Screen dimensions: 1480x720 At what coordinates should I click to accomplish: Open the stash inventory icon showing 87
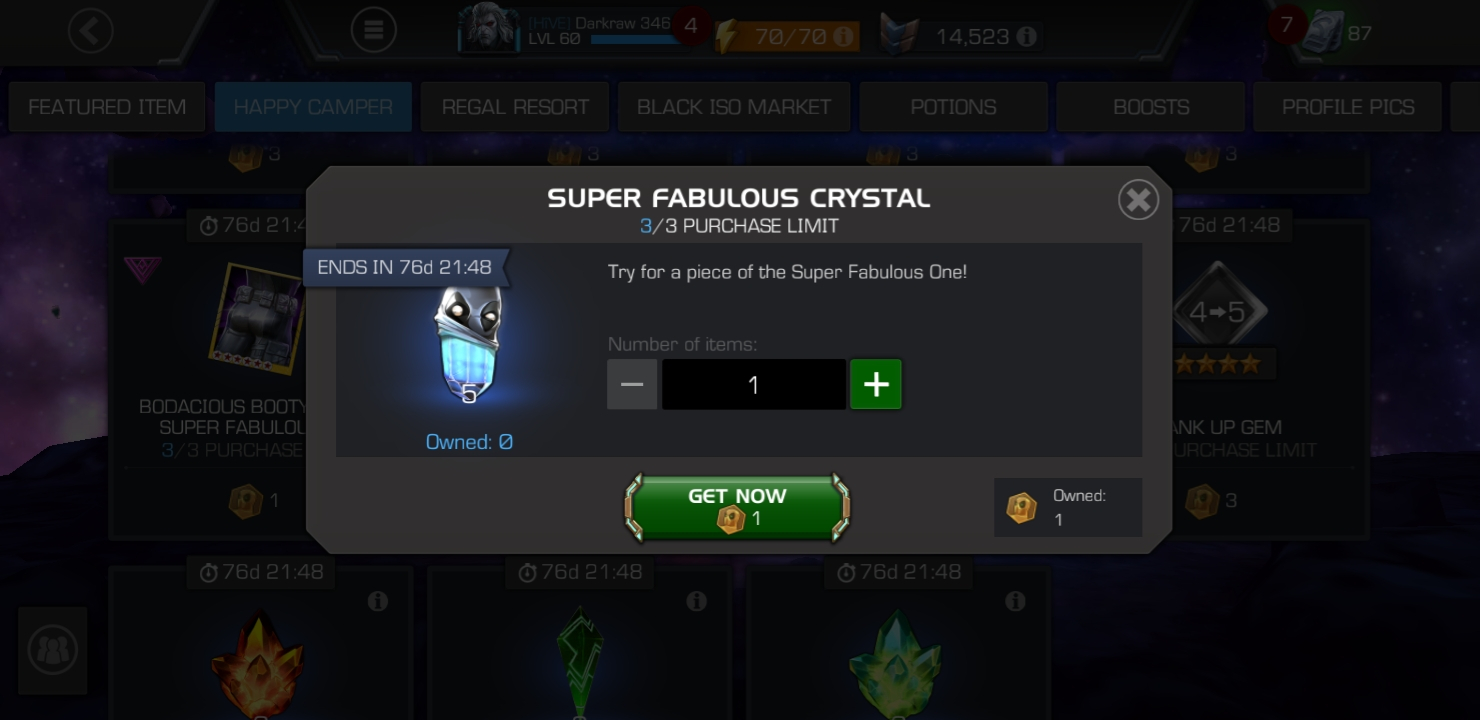tap(1326, 33)
